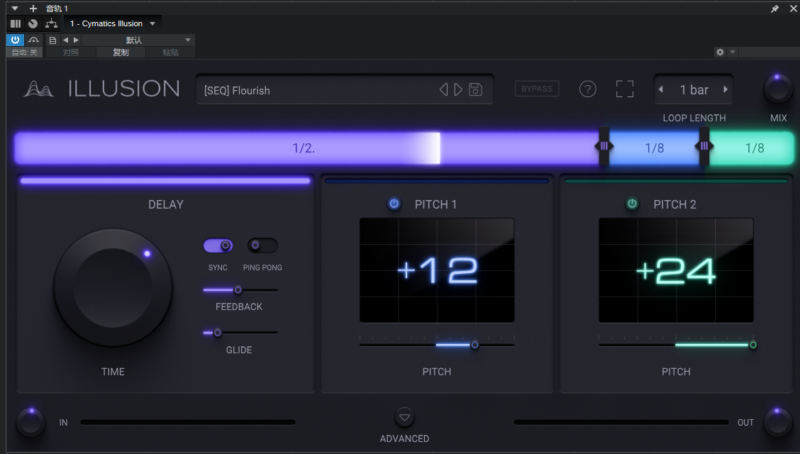Viewport: 800px width, 454px height.
Task: Save preset with floppy disk icon
Action: pyautogui.click(x=476, y=90)
